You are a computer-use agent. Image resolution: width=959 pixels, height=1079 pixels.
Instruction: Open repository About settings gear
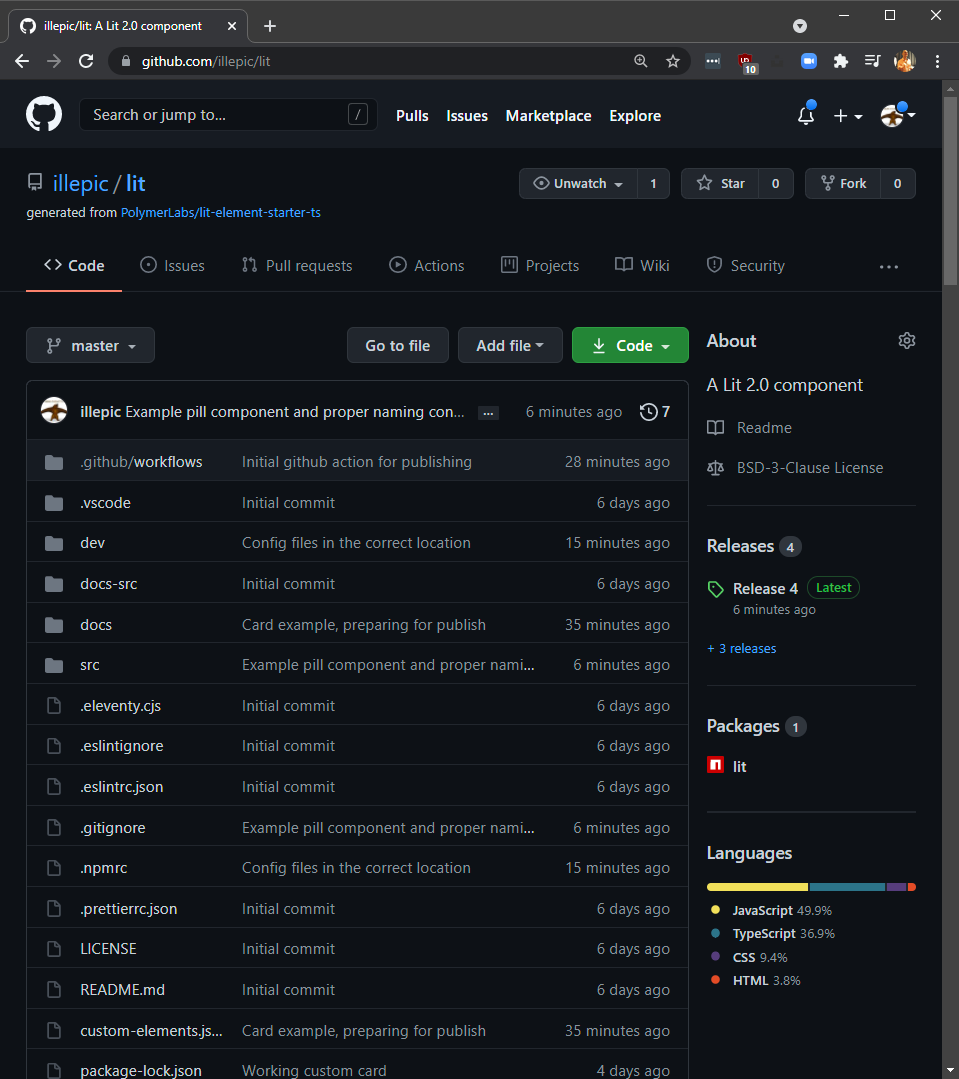(907, 341)
